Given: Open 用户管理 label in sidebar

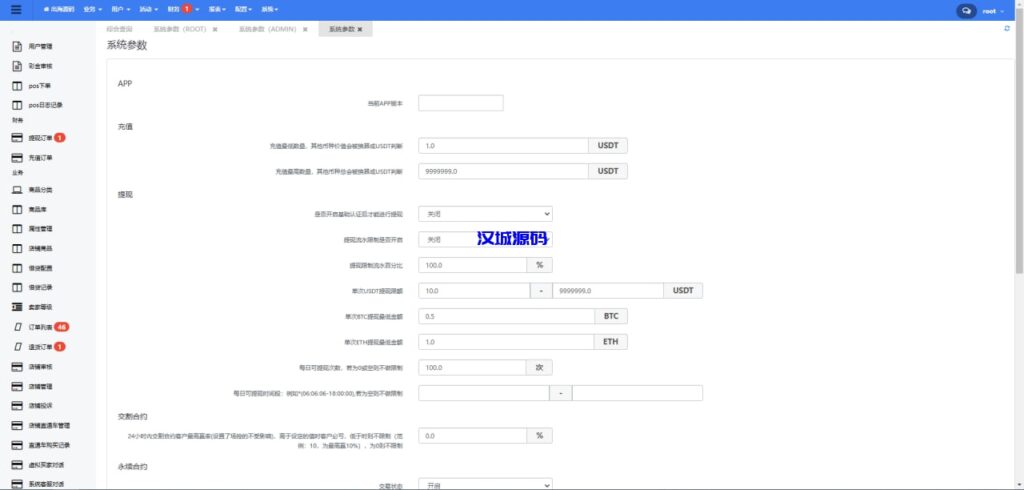Looking at the screenshot, I should (40, 46).
